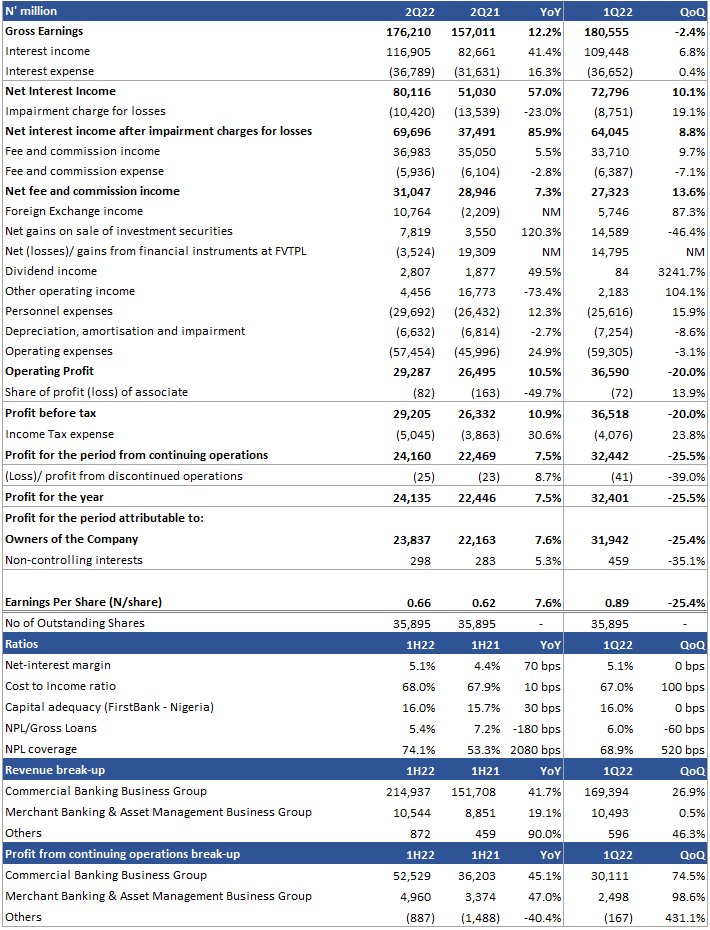Click the NPL coverage row label
This screenshot has width=710, height=930.
coord(41,749)
